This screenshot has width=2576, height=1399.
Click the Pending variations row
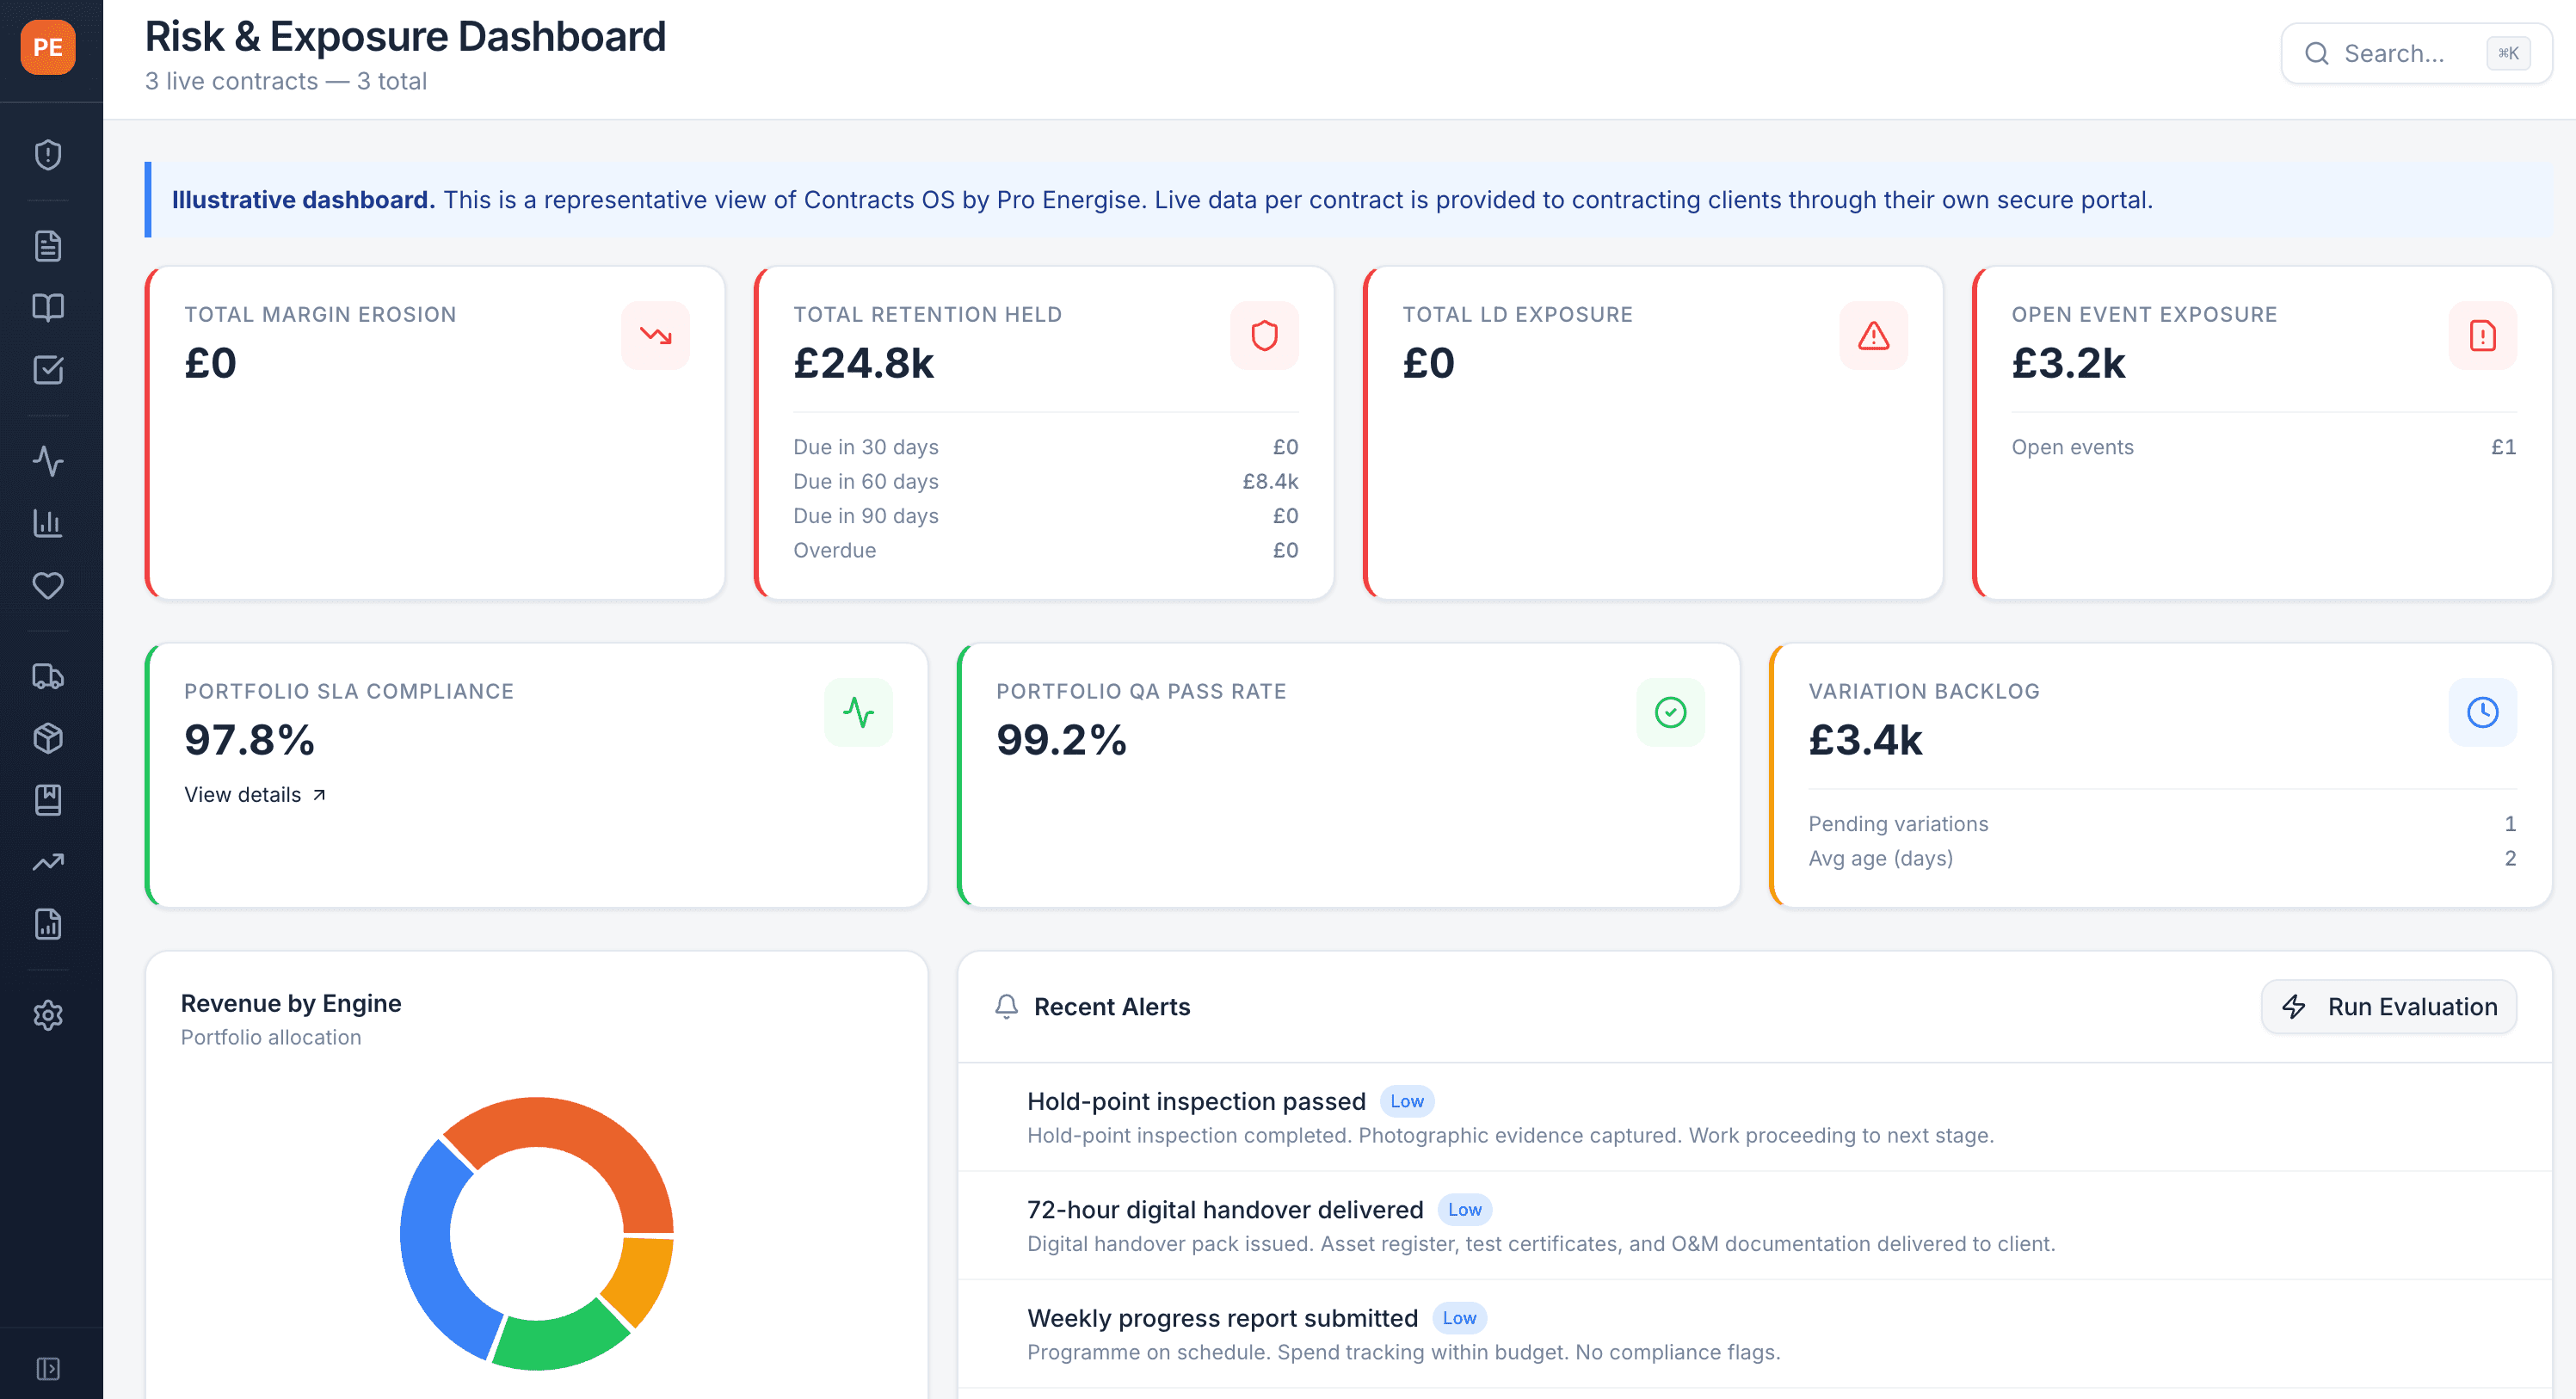click(x=2162, y=824)
